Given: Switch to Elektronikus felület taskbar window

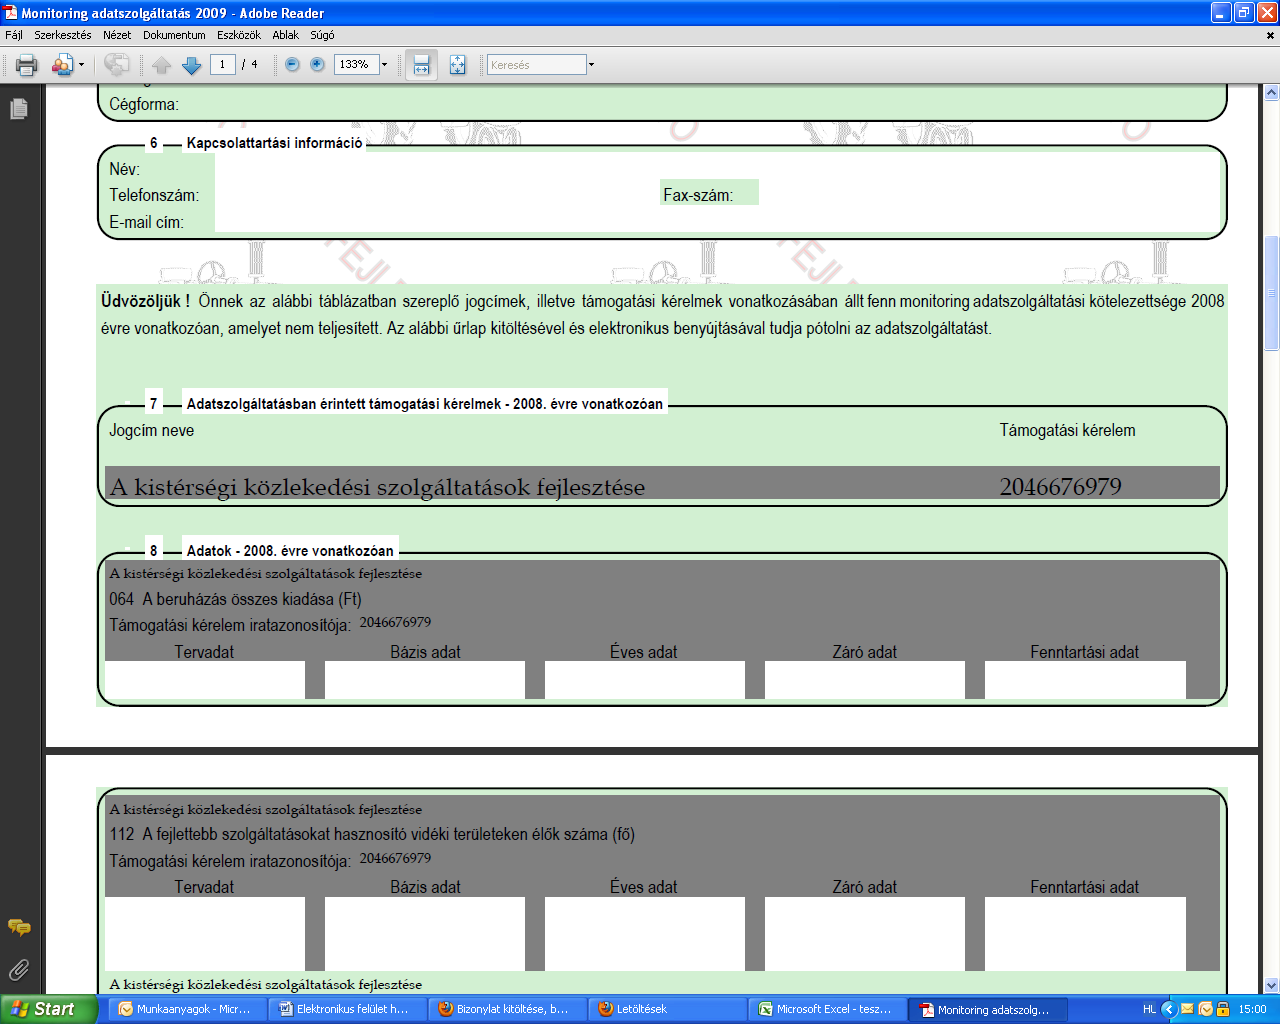Looking at the screenshot, I should pyautogui.click(x=349, y=1009).
